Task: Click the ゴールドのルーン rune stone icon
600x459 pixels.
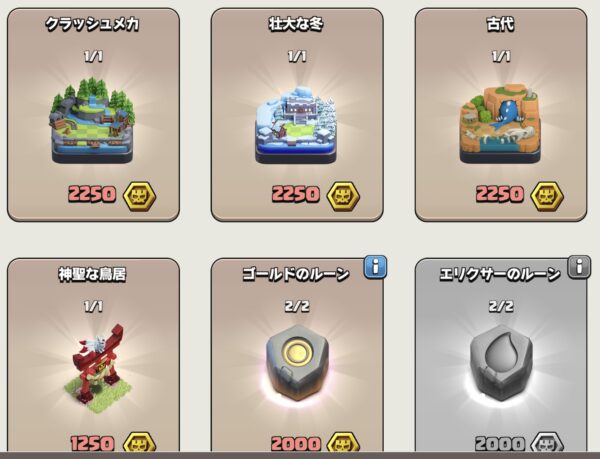Action: [297, 363]
